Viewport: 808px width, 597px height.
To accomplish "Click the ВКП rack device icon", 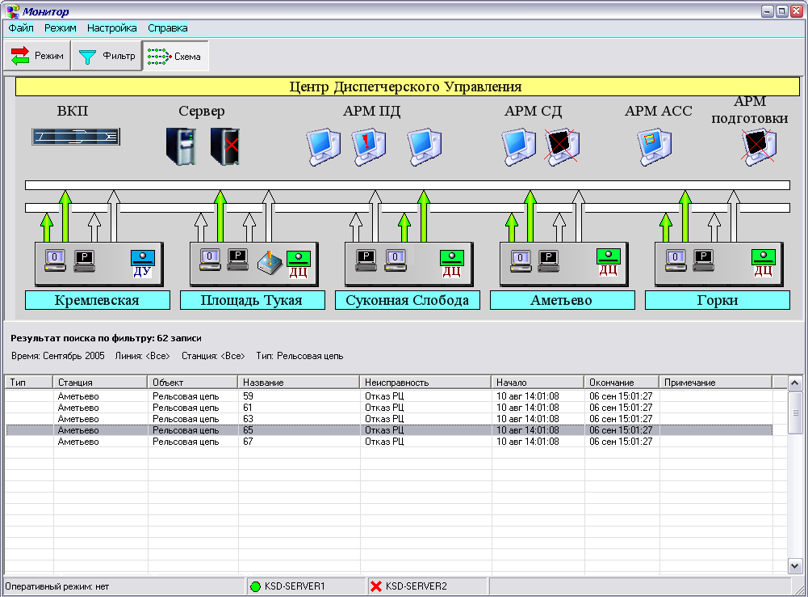I will coord(76,137).
